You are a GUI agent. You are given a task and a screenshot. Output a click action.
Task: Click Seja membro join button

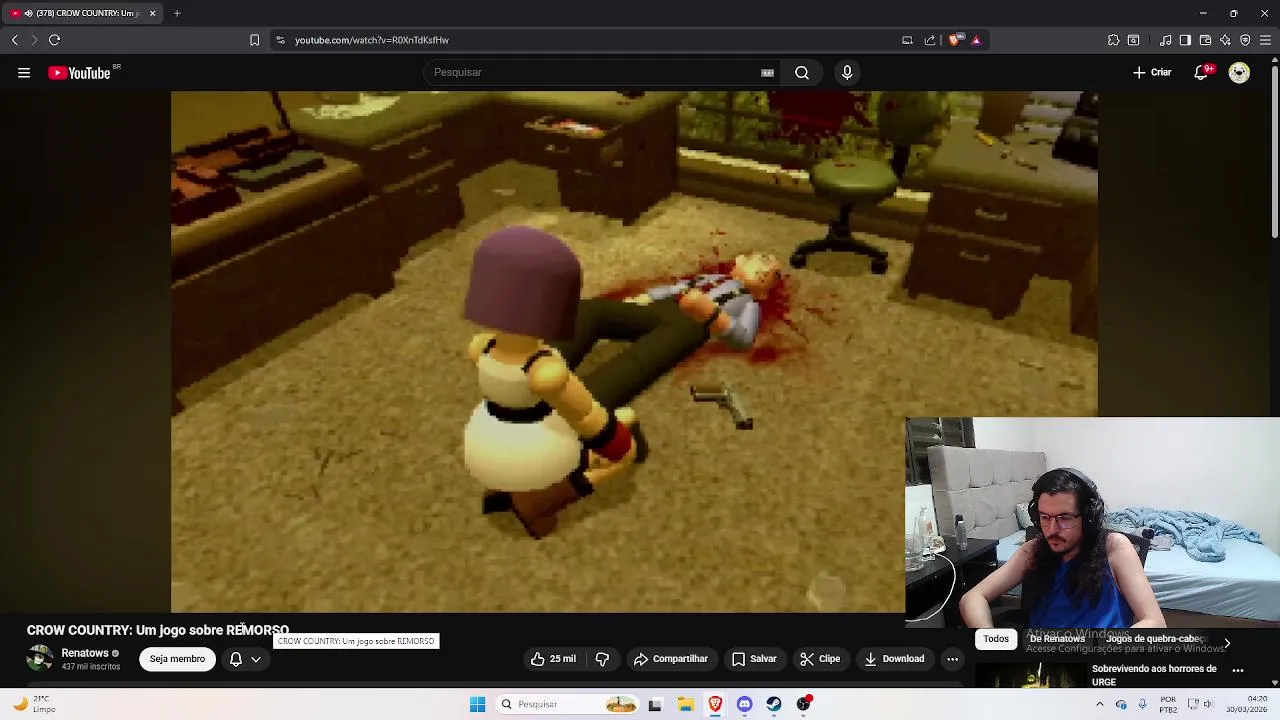tap(177, 659)
